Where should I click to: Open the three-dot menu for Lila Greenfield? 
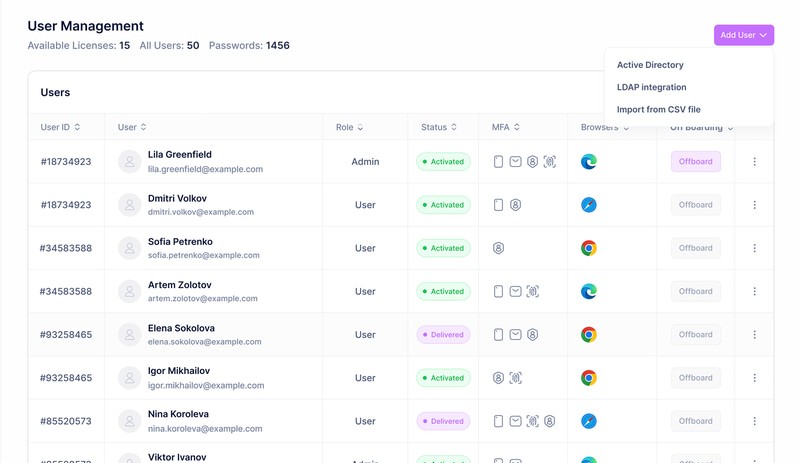(754, 162)
